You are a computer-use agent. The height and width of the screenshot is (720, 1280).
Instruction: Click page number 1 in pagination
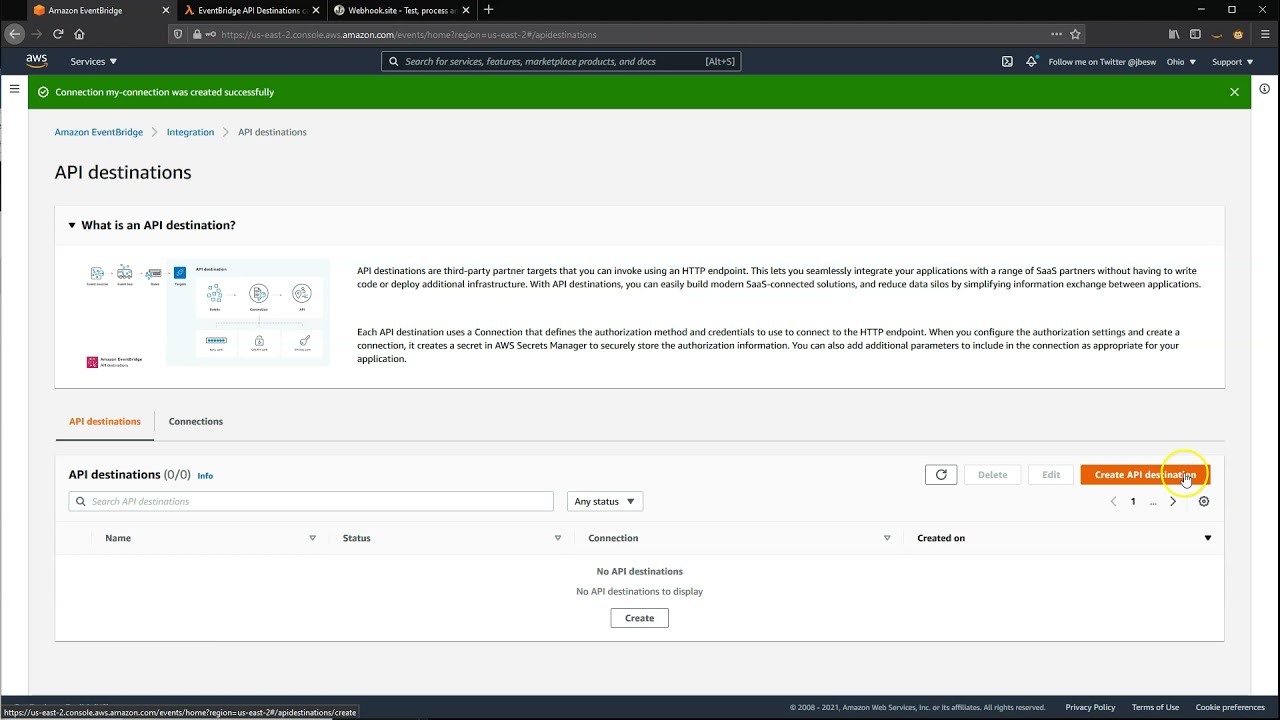tap(1133, 502)
